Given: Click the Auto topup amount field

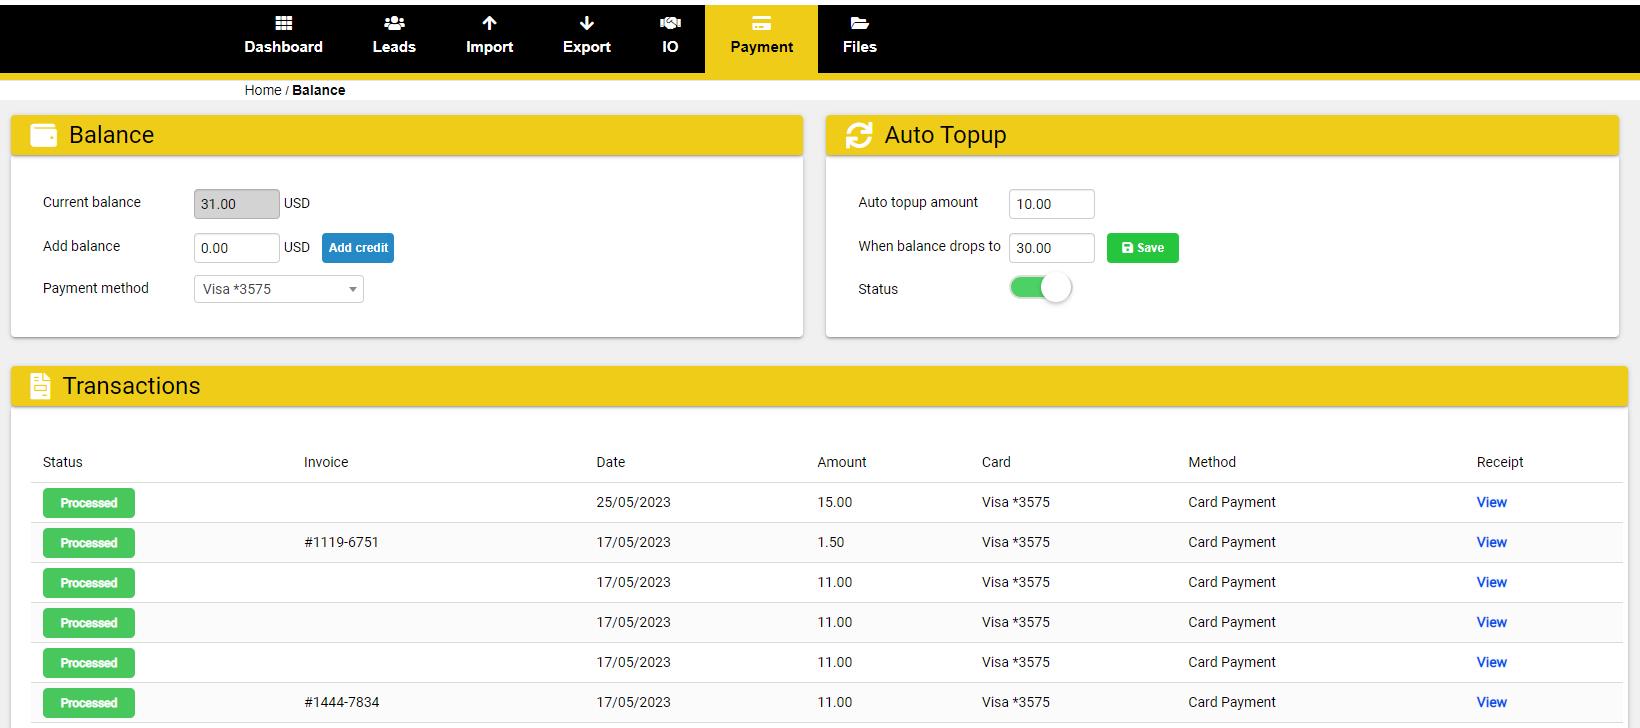Looking at the screenshot, I should 1052,204.
